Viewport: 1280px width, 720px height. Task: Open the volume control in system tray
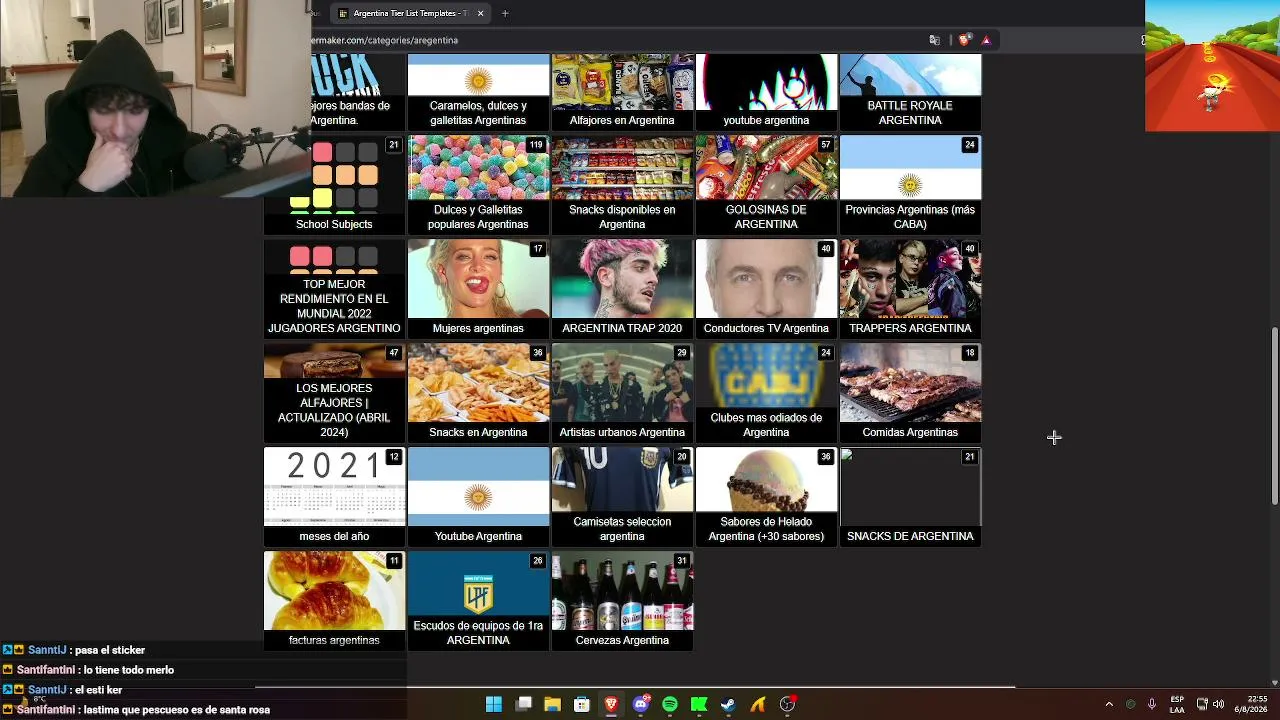[x=1218, y=704]
